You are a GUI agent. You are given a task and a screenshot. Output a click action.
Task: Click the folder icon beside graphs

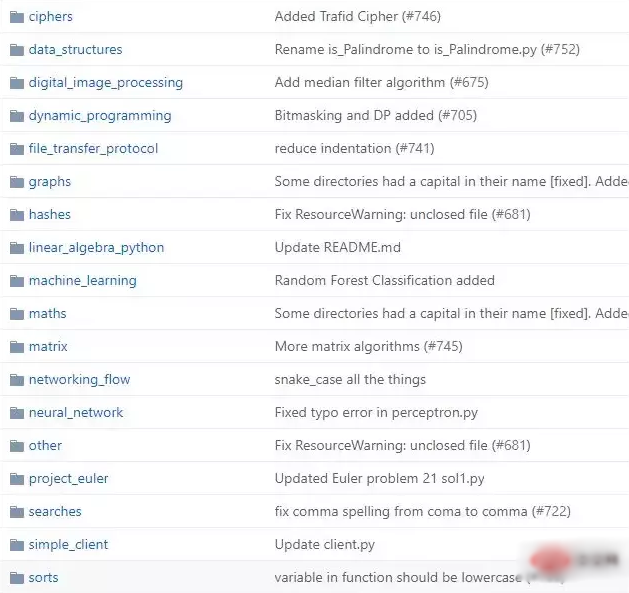pos(17,182)
